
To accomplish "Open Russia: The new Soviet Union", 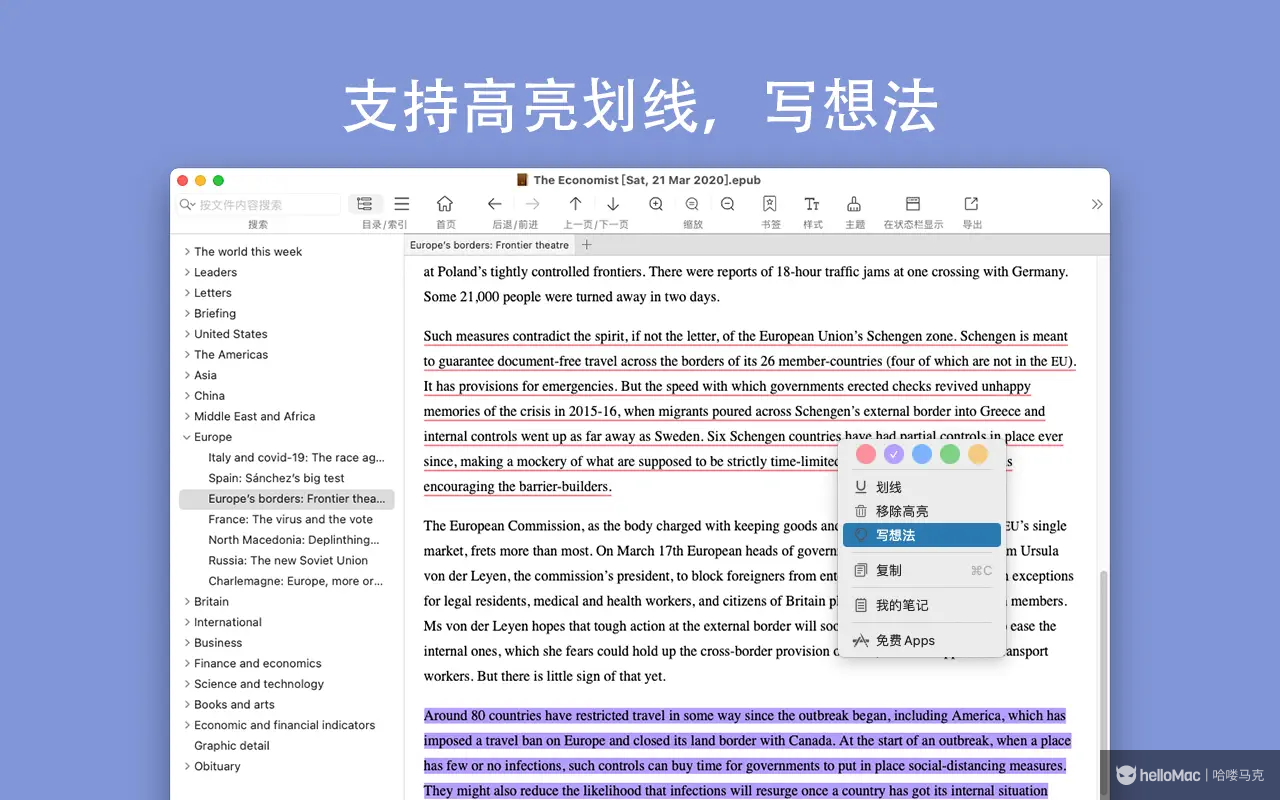I will [288, 561].
